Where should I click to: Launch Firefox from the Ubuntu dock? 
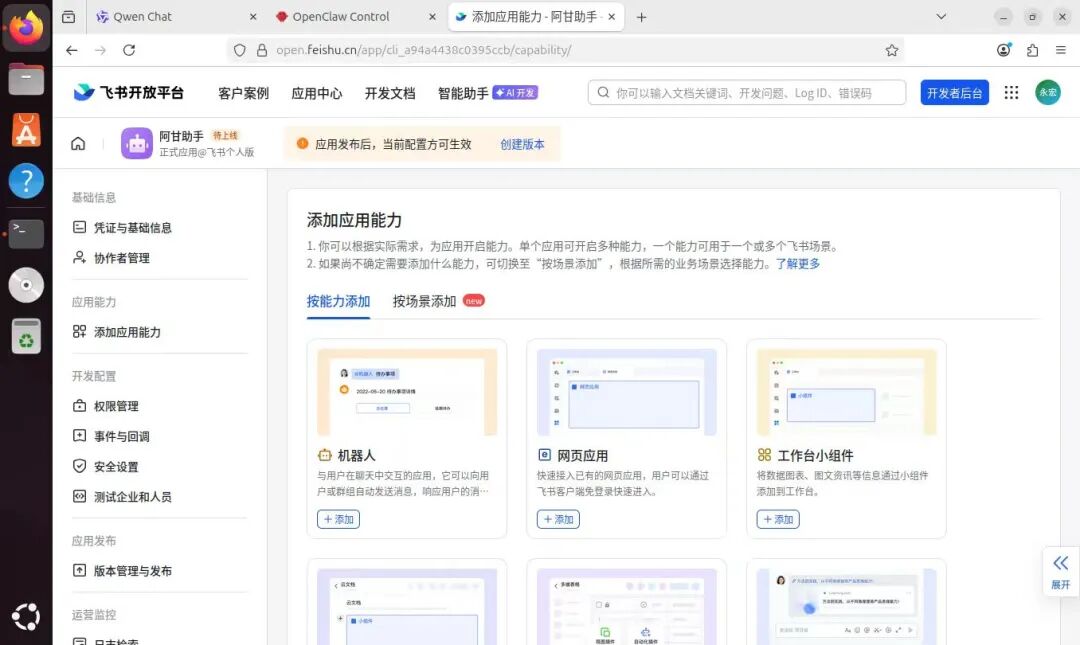pos(26,27)
